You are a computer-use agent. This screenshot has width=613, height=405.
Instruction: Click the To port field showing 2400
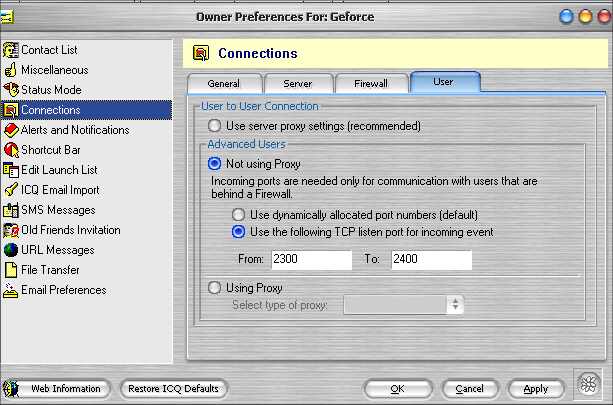[432, 259]
